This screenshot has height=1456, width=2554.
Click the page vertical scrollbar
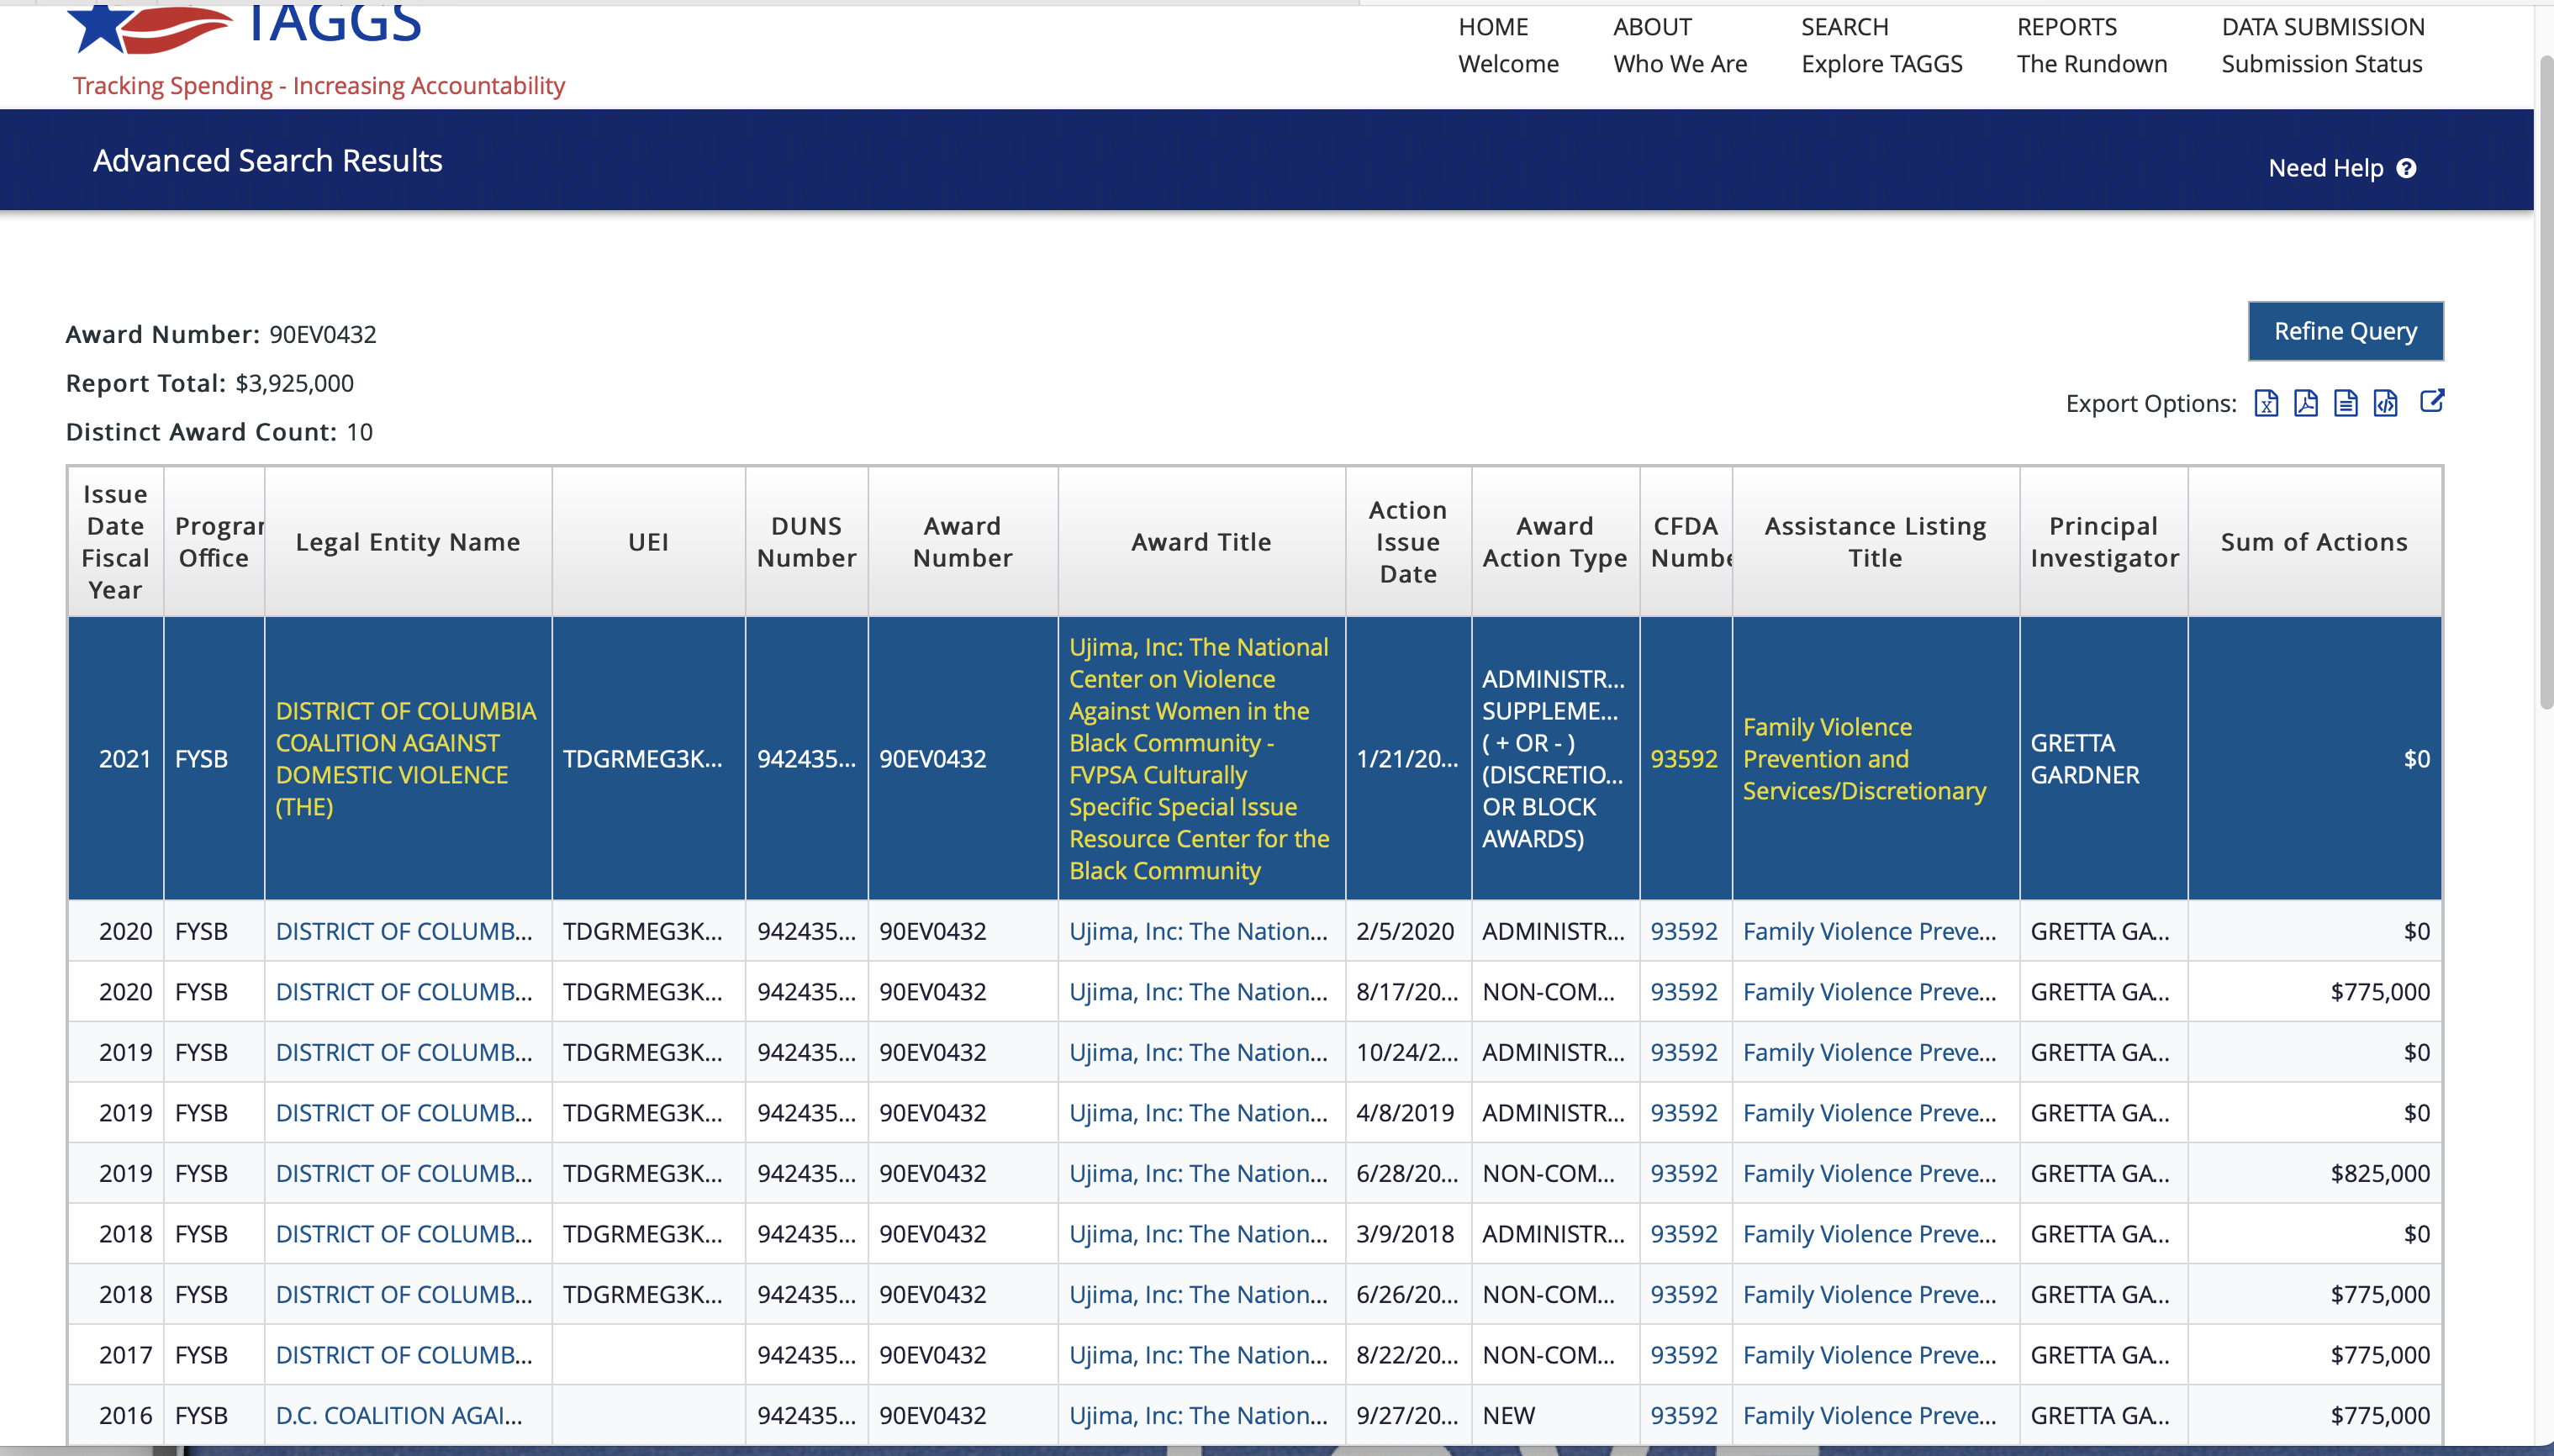pos(2545,380)
